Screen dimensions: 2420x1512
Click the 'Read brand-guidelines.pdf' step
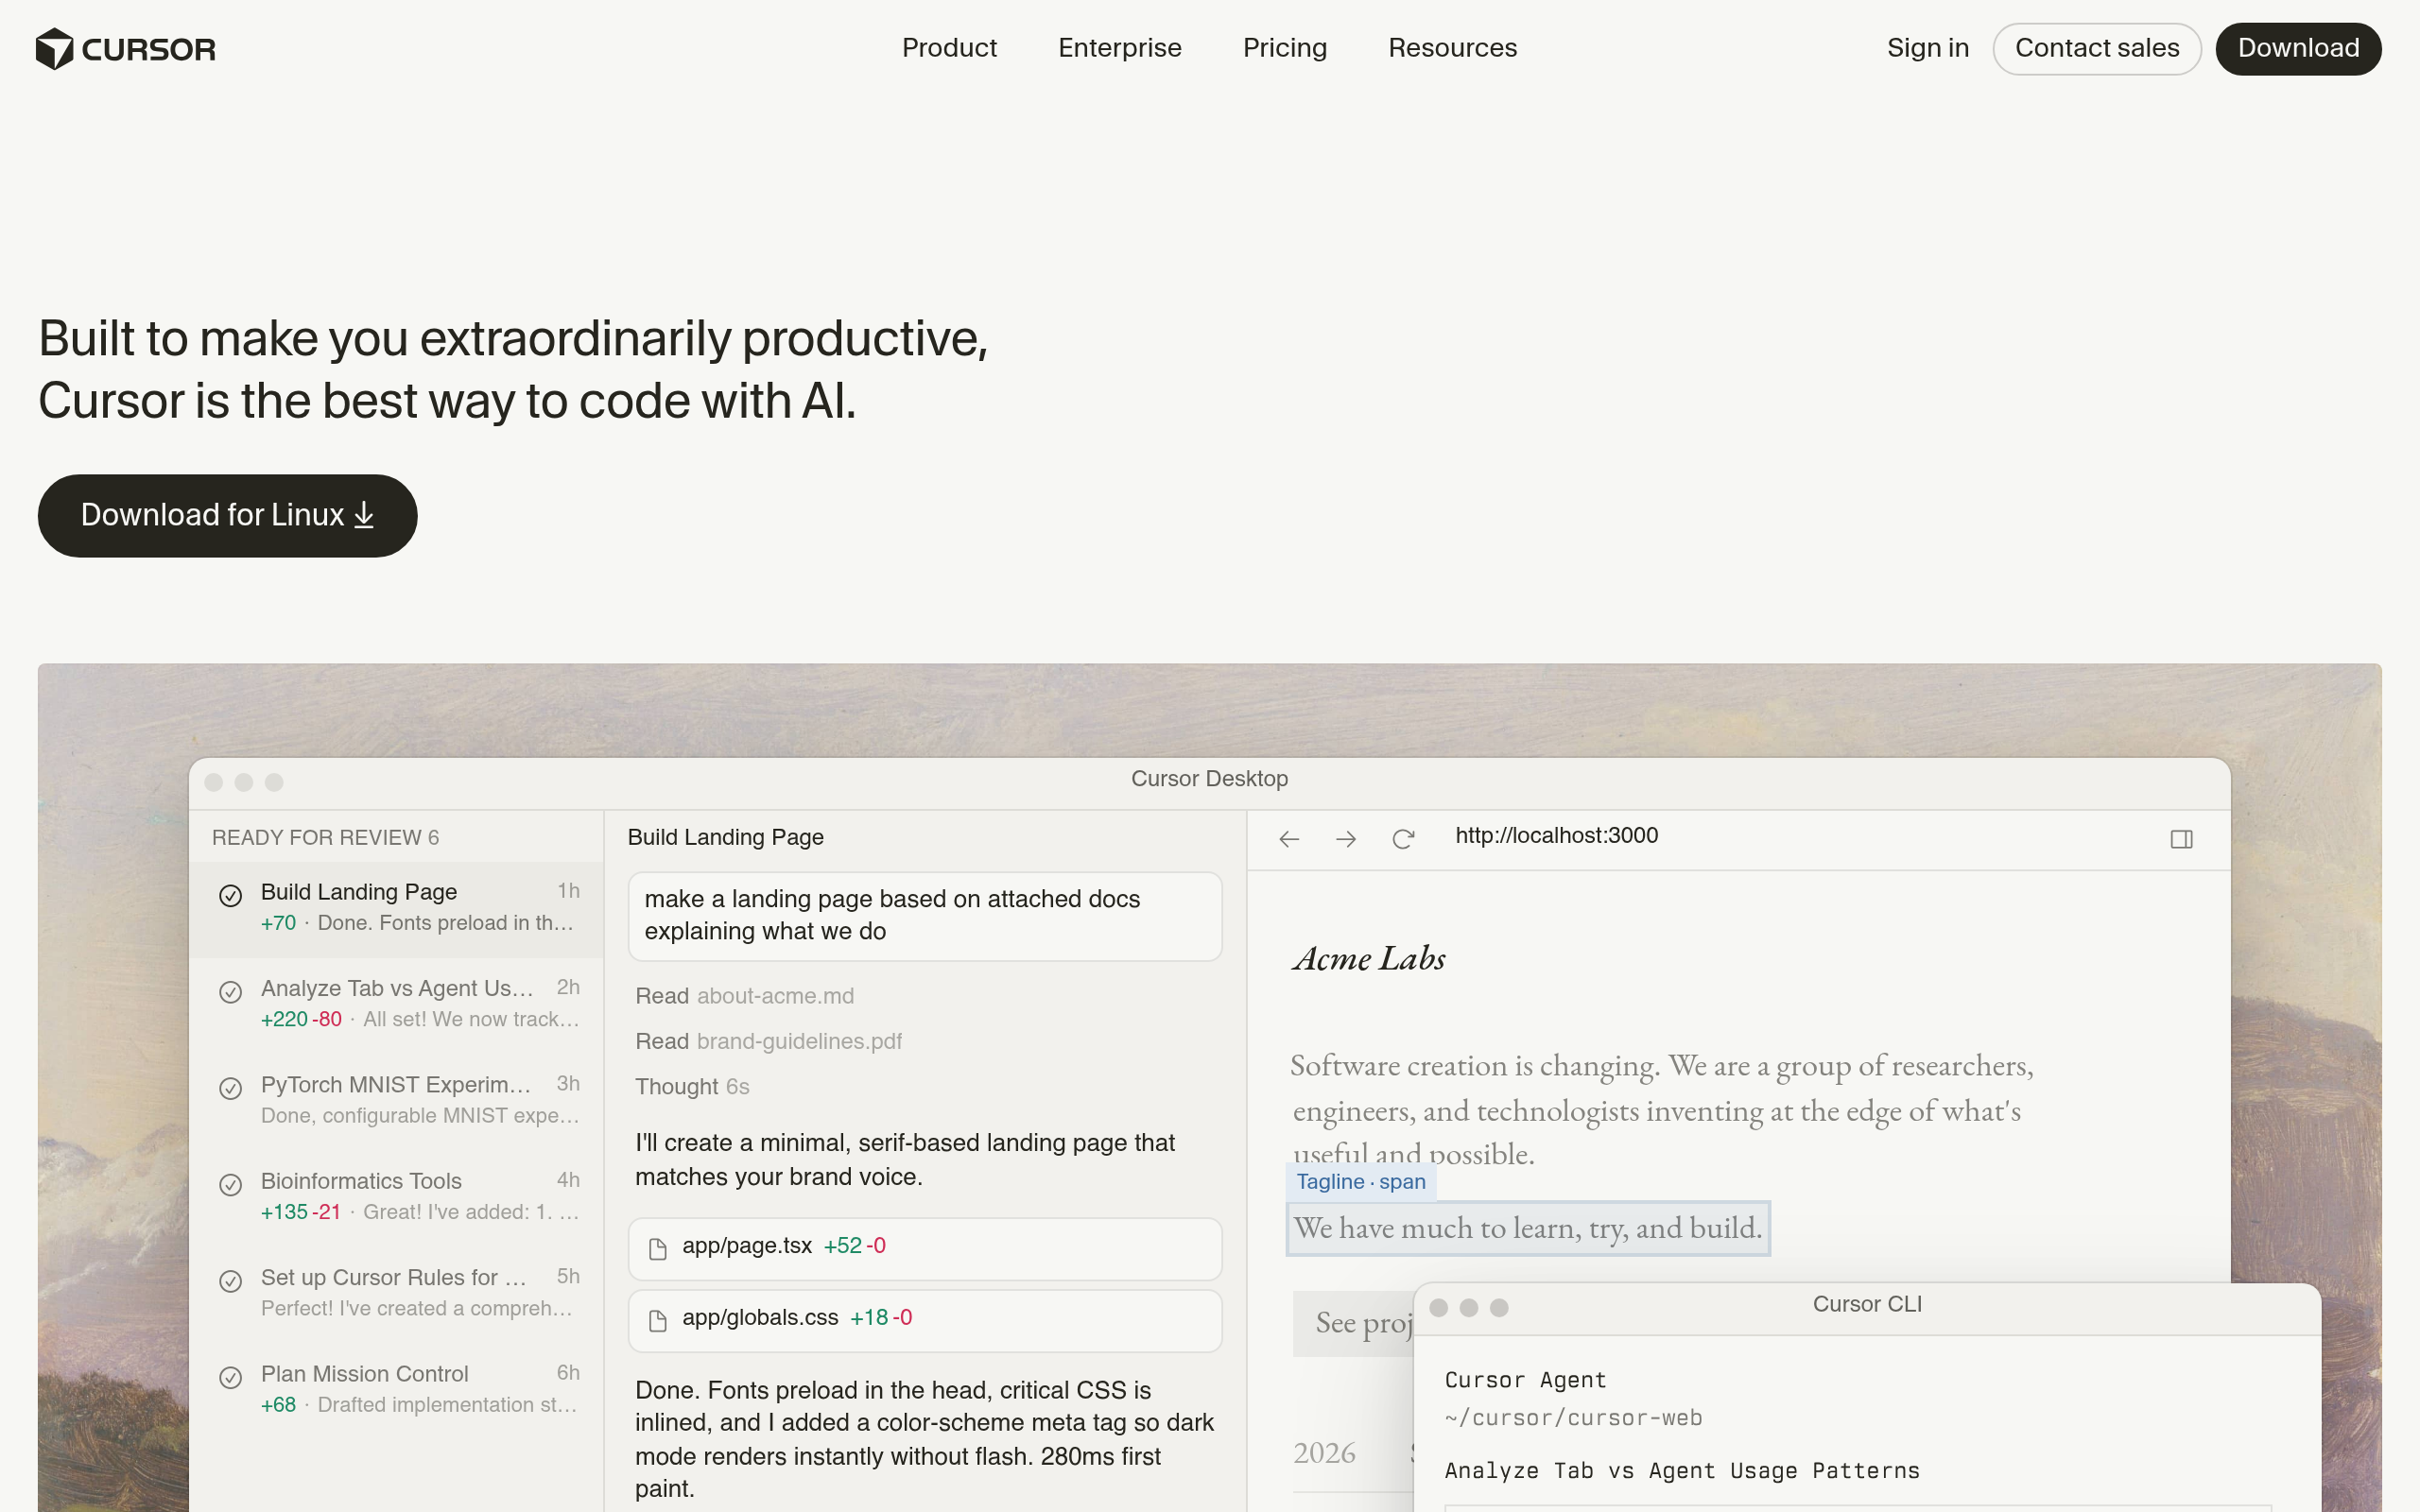click(x=769, y=1041)
